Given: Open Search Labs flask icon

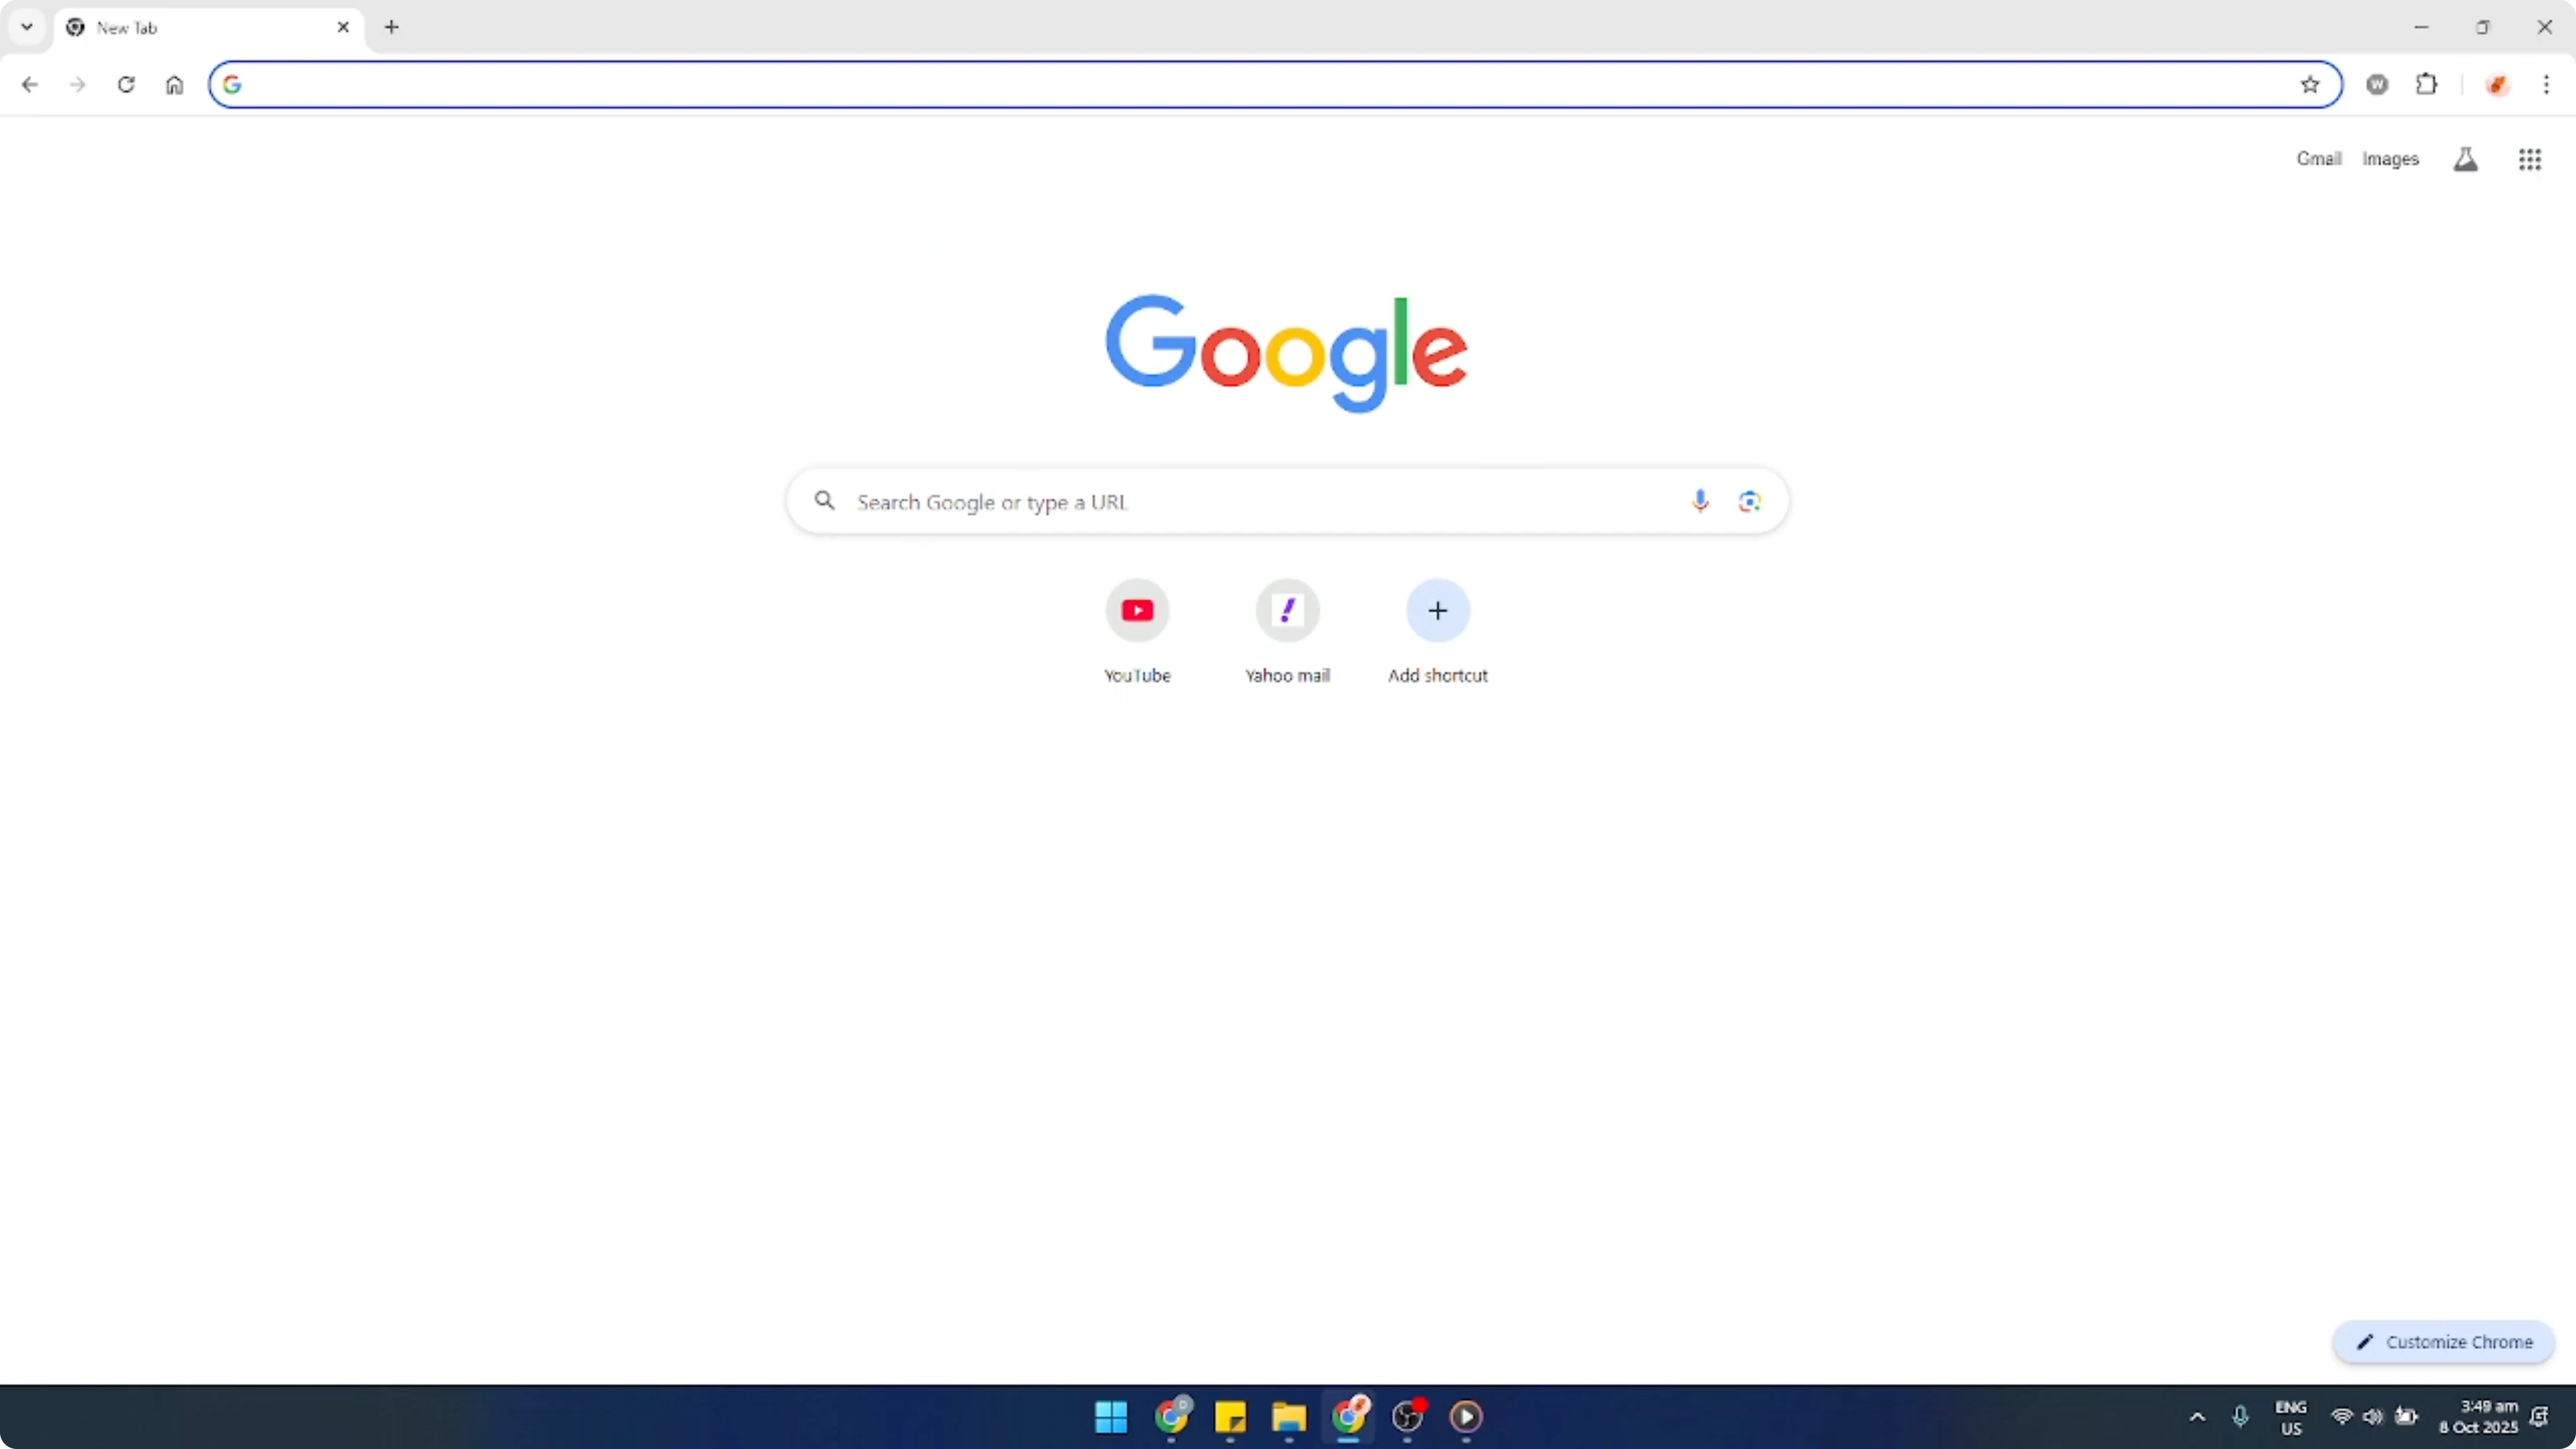Looking at the screenshot, I should coord(2466,159).
